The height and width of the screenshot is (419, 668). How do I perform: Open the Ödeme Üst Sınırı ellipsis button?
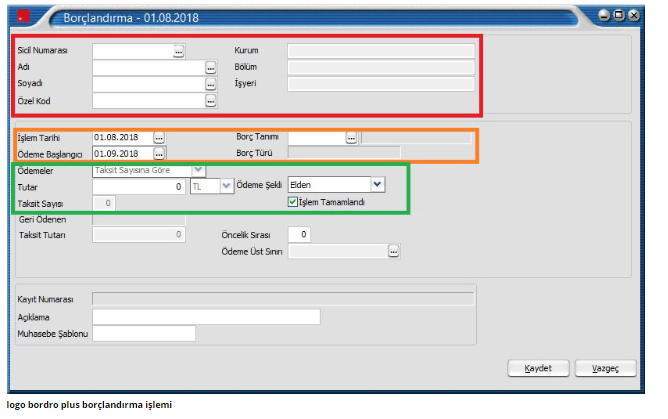tap(394, 252)
